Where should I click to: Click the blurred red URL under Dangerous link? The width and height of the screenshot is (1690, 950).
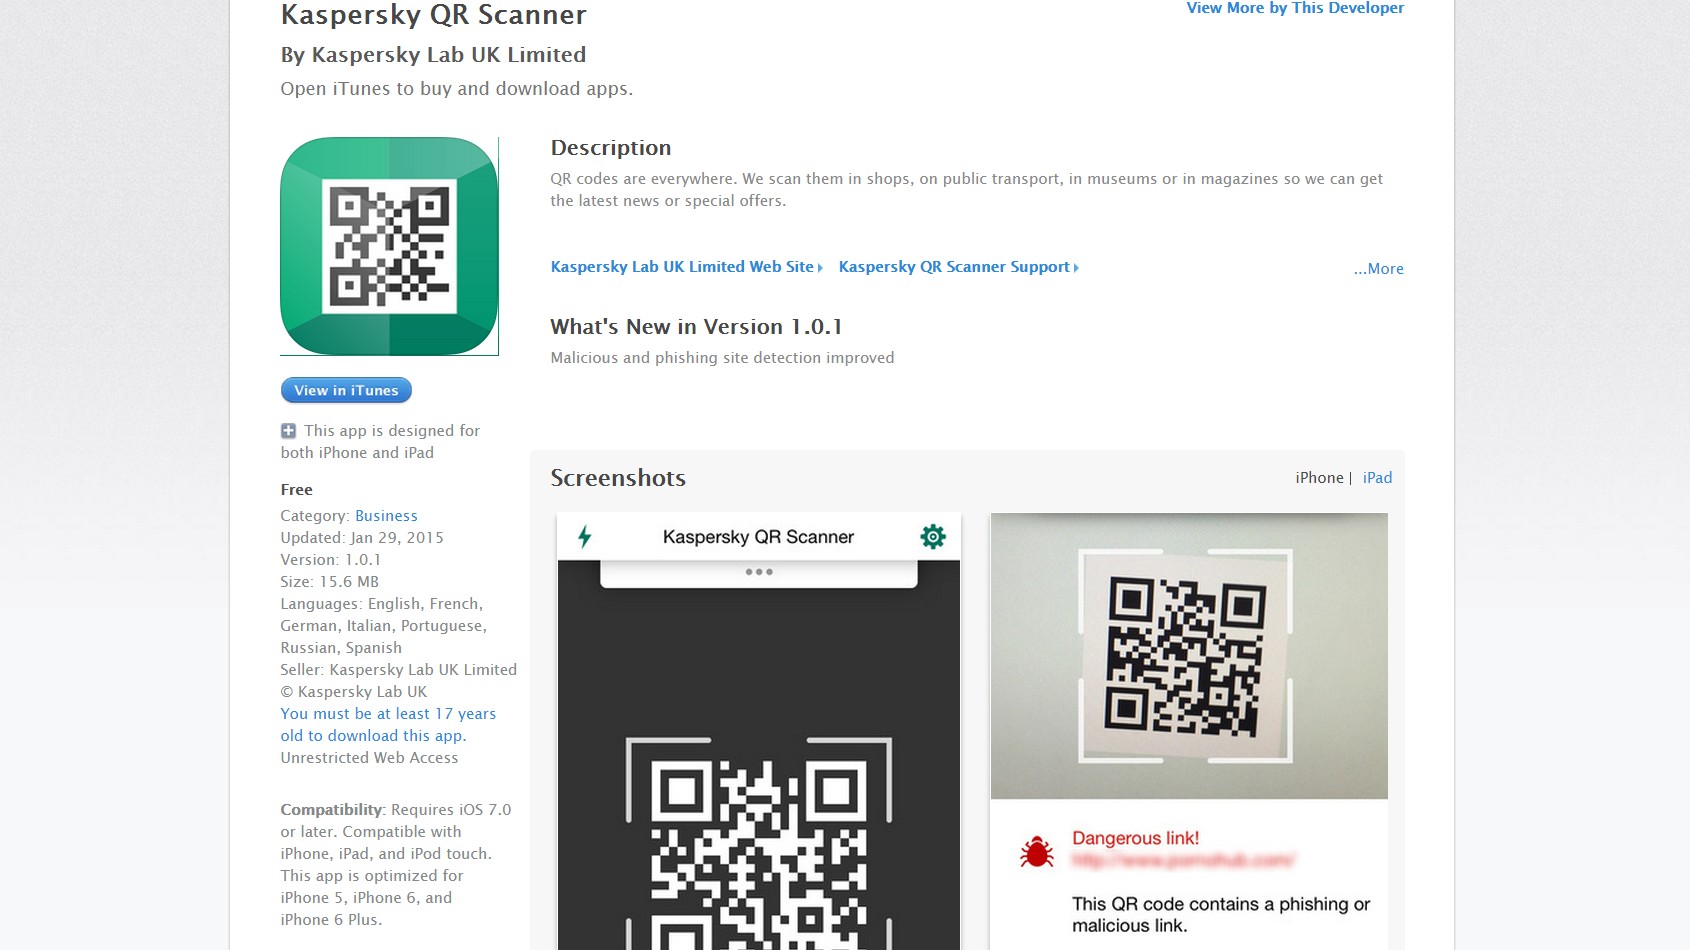[x=1183, y=860]
